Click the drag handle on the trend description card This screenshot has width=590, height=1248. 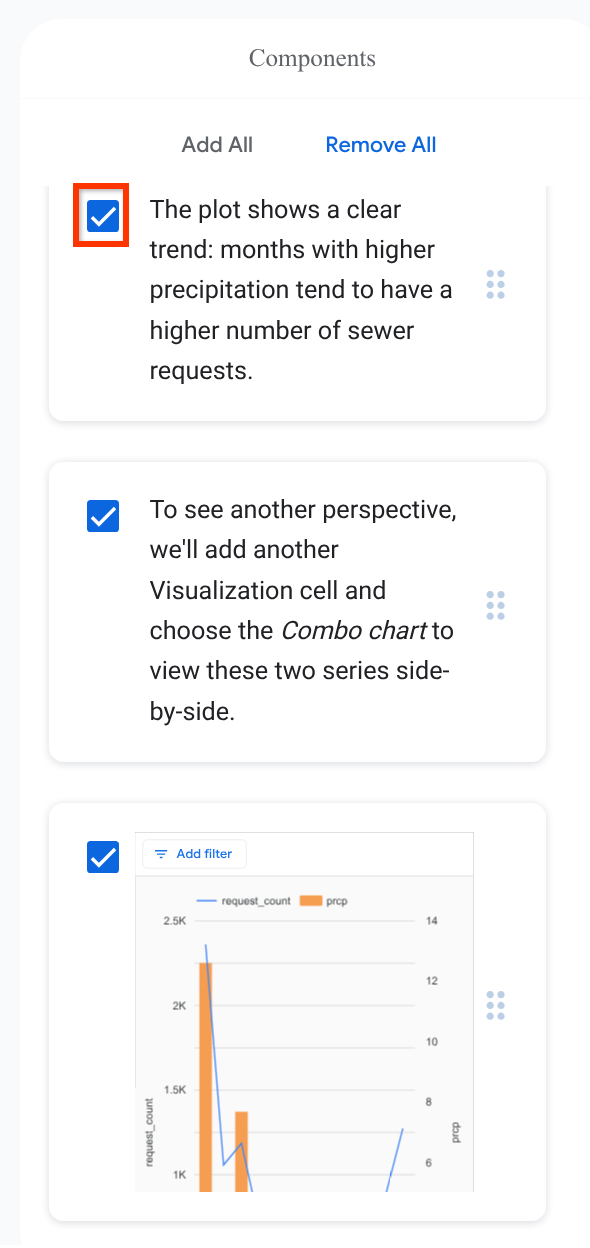[x=495, y=286]
